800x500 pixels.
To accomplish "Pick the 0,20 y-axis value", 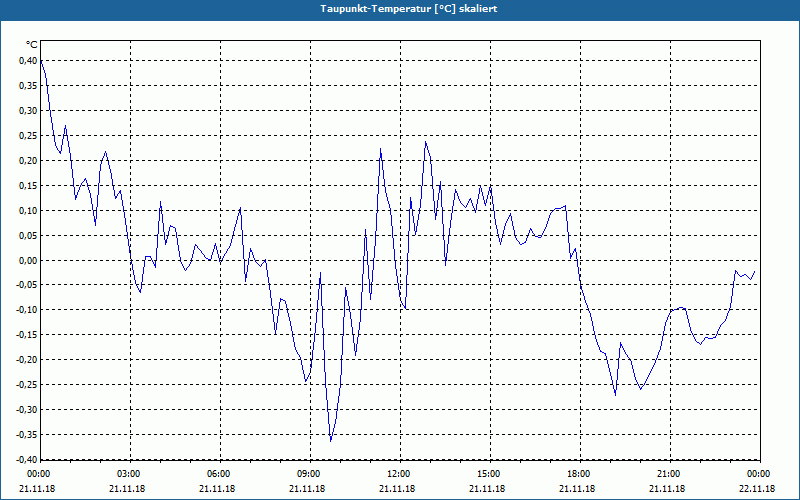I will [28, 161].
